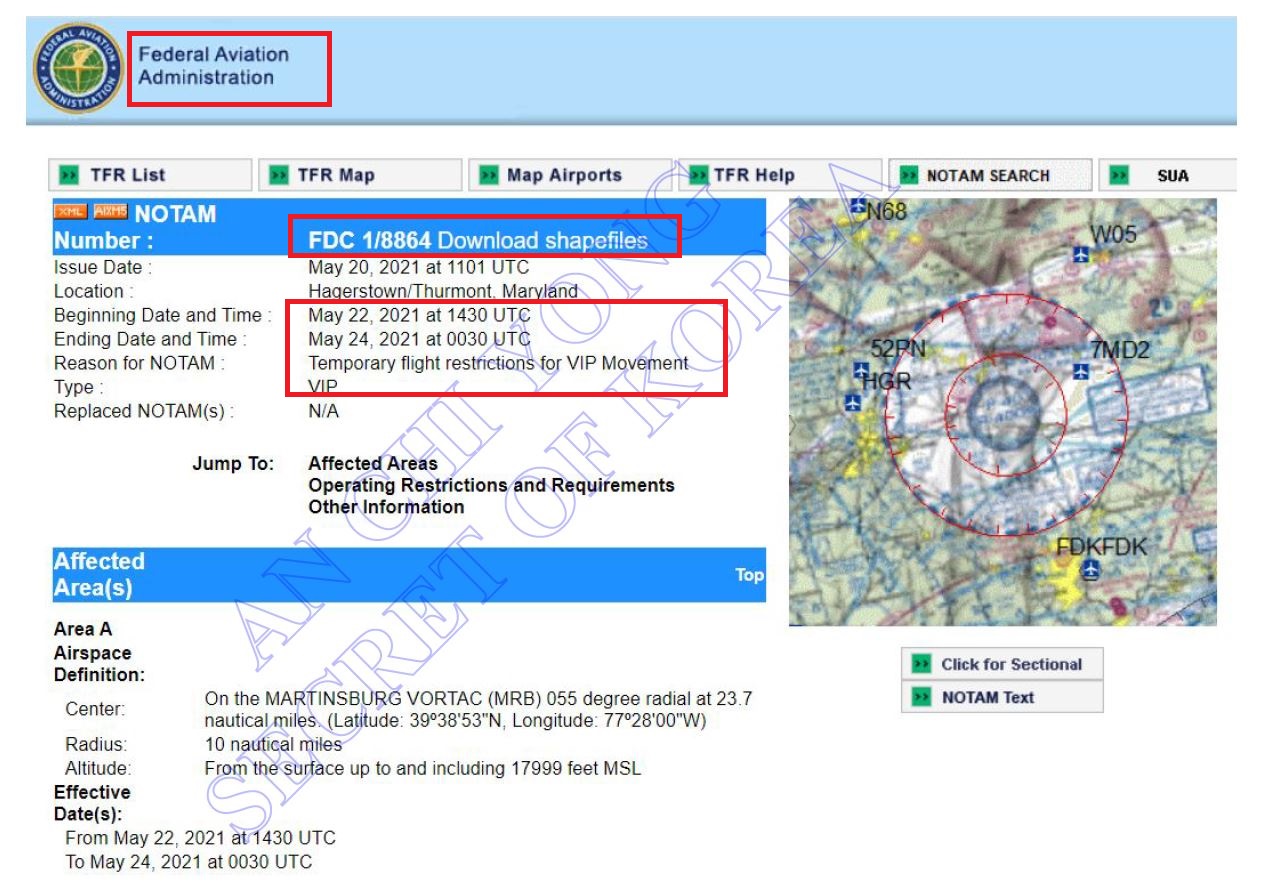This screenshot has height=894, width=1261.
Task: Click the NOTAM Text button
Action: (1002, 697)
